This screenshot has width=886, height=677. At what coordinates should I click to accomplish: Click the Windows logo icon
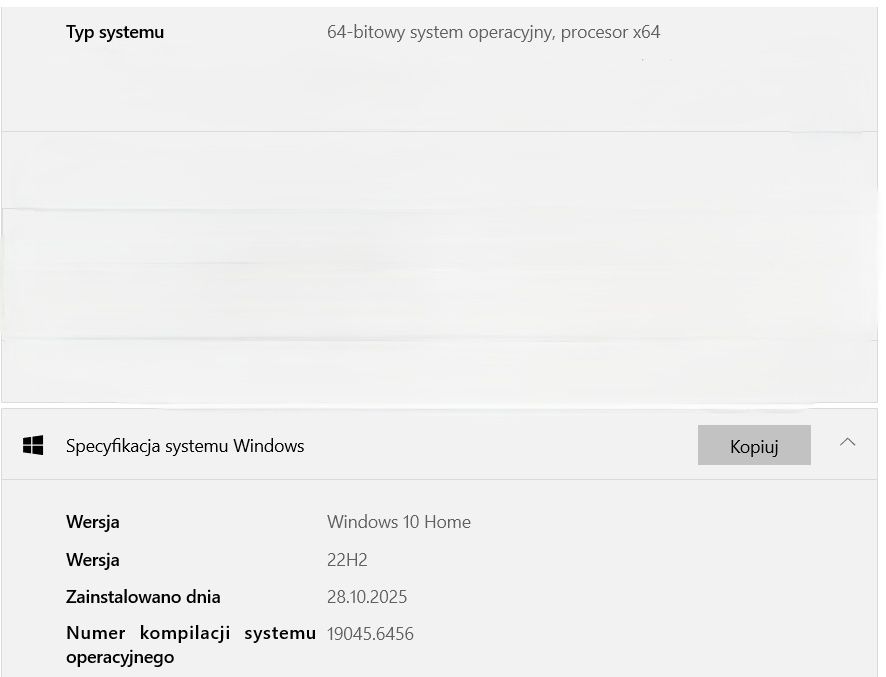33,445
